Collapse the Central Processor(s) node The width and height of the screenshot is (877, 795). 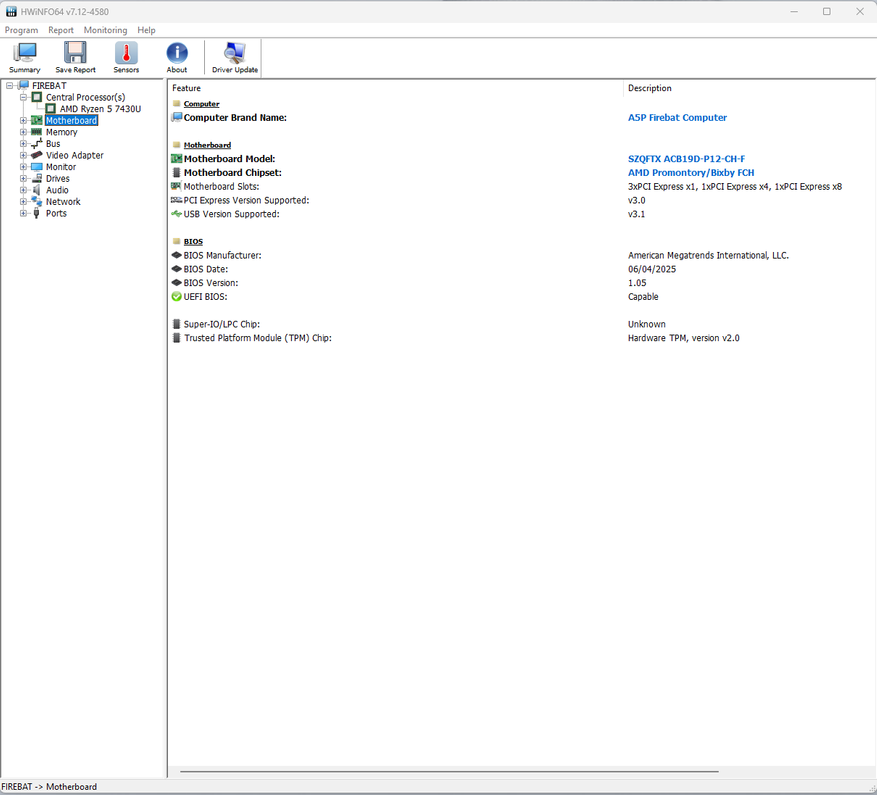(x=23, y=97)
